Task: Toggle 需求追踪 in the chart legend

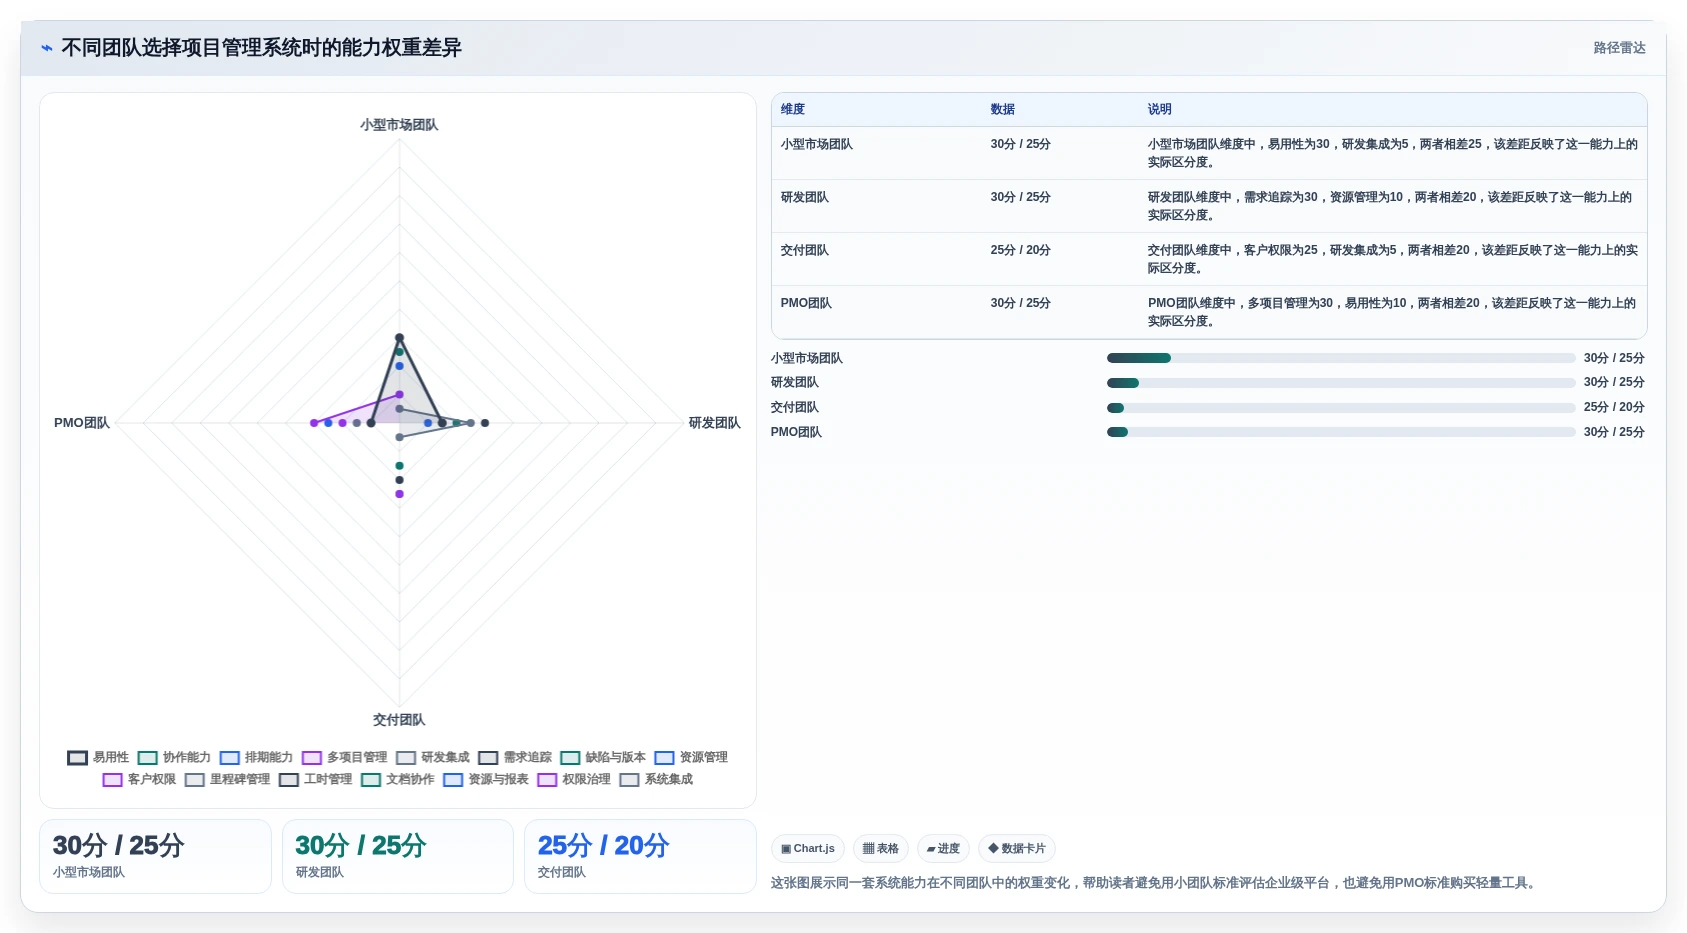Action: [514, 757]
